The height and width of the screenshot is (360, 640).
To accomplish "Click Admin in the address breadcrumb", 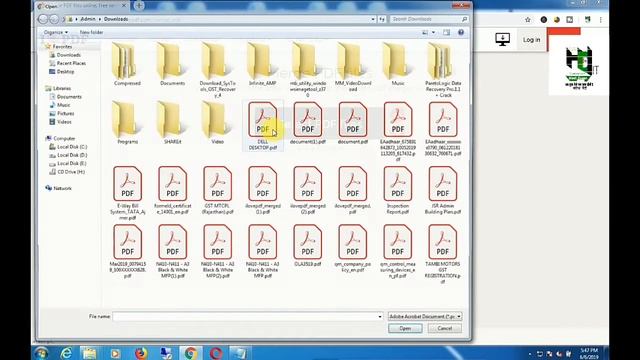I will point(88,19).
